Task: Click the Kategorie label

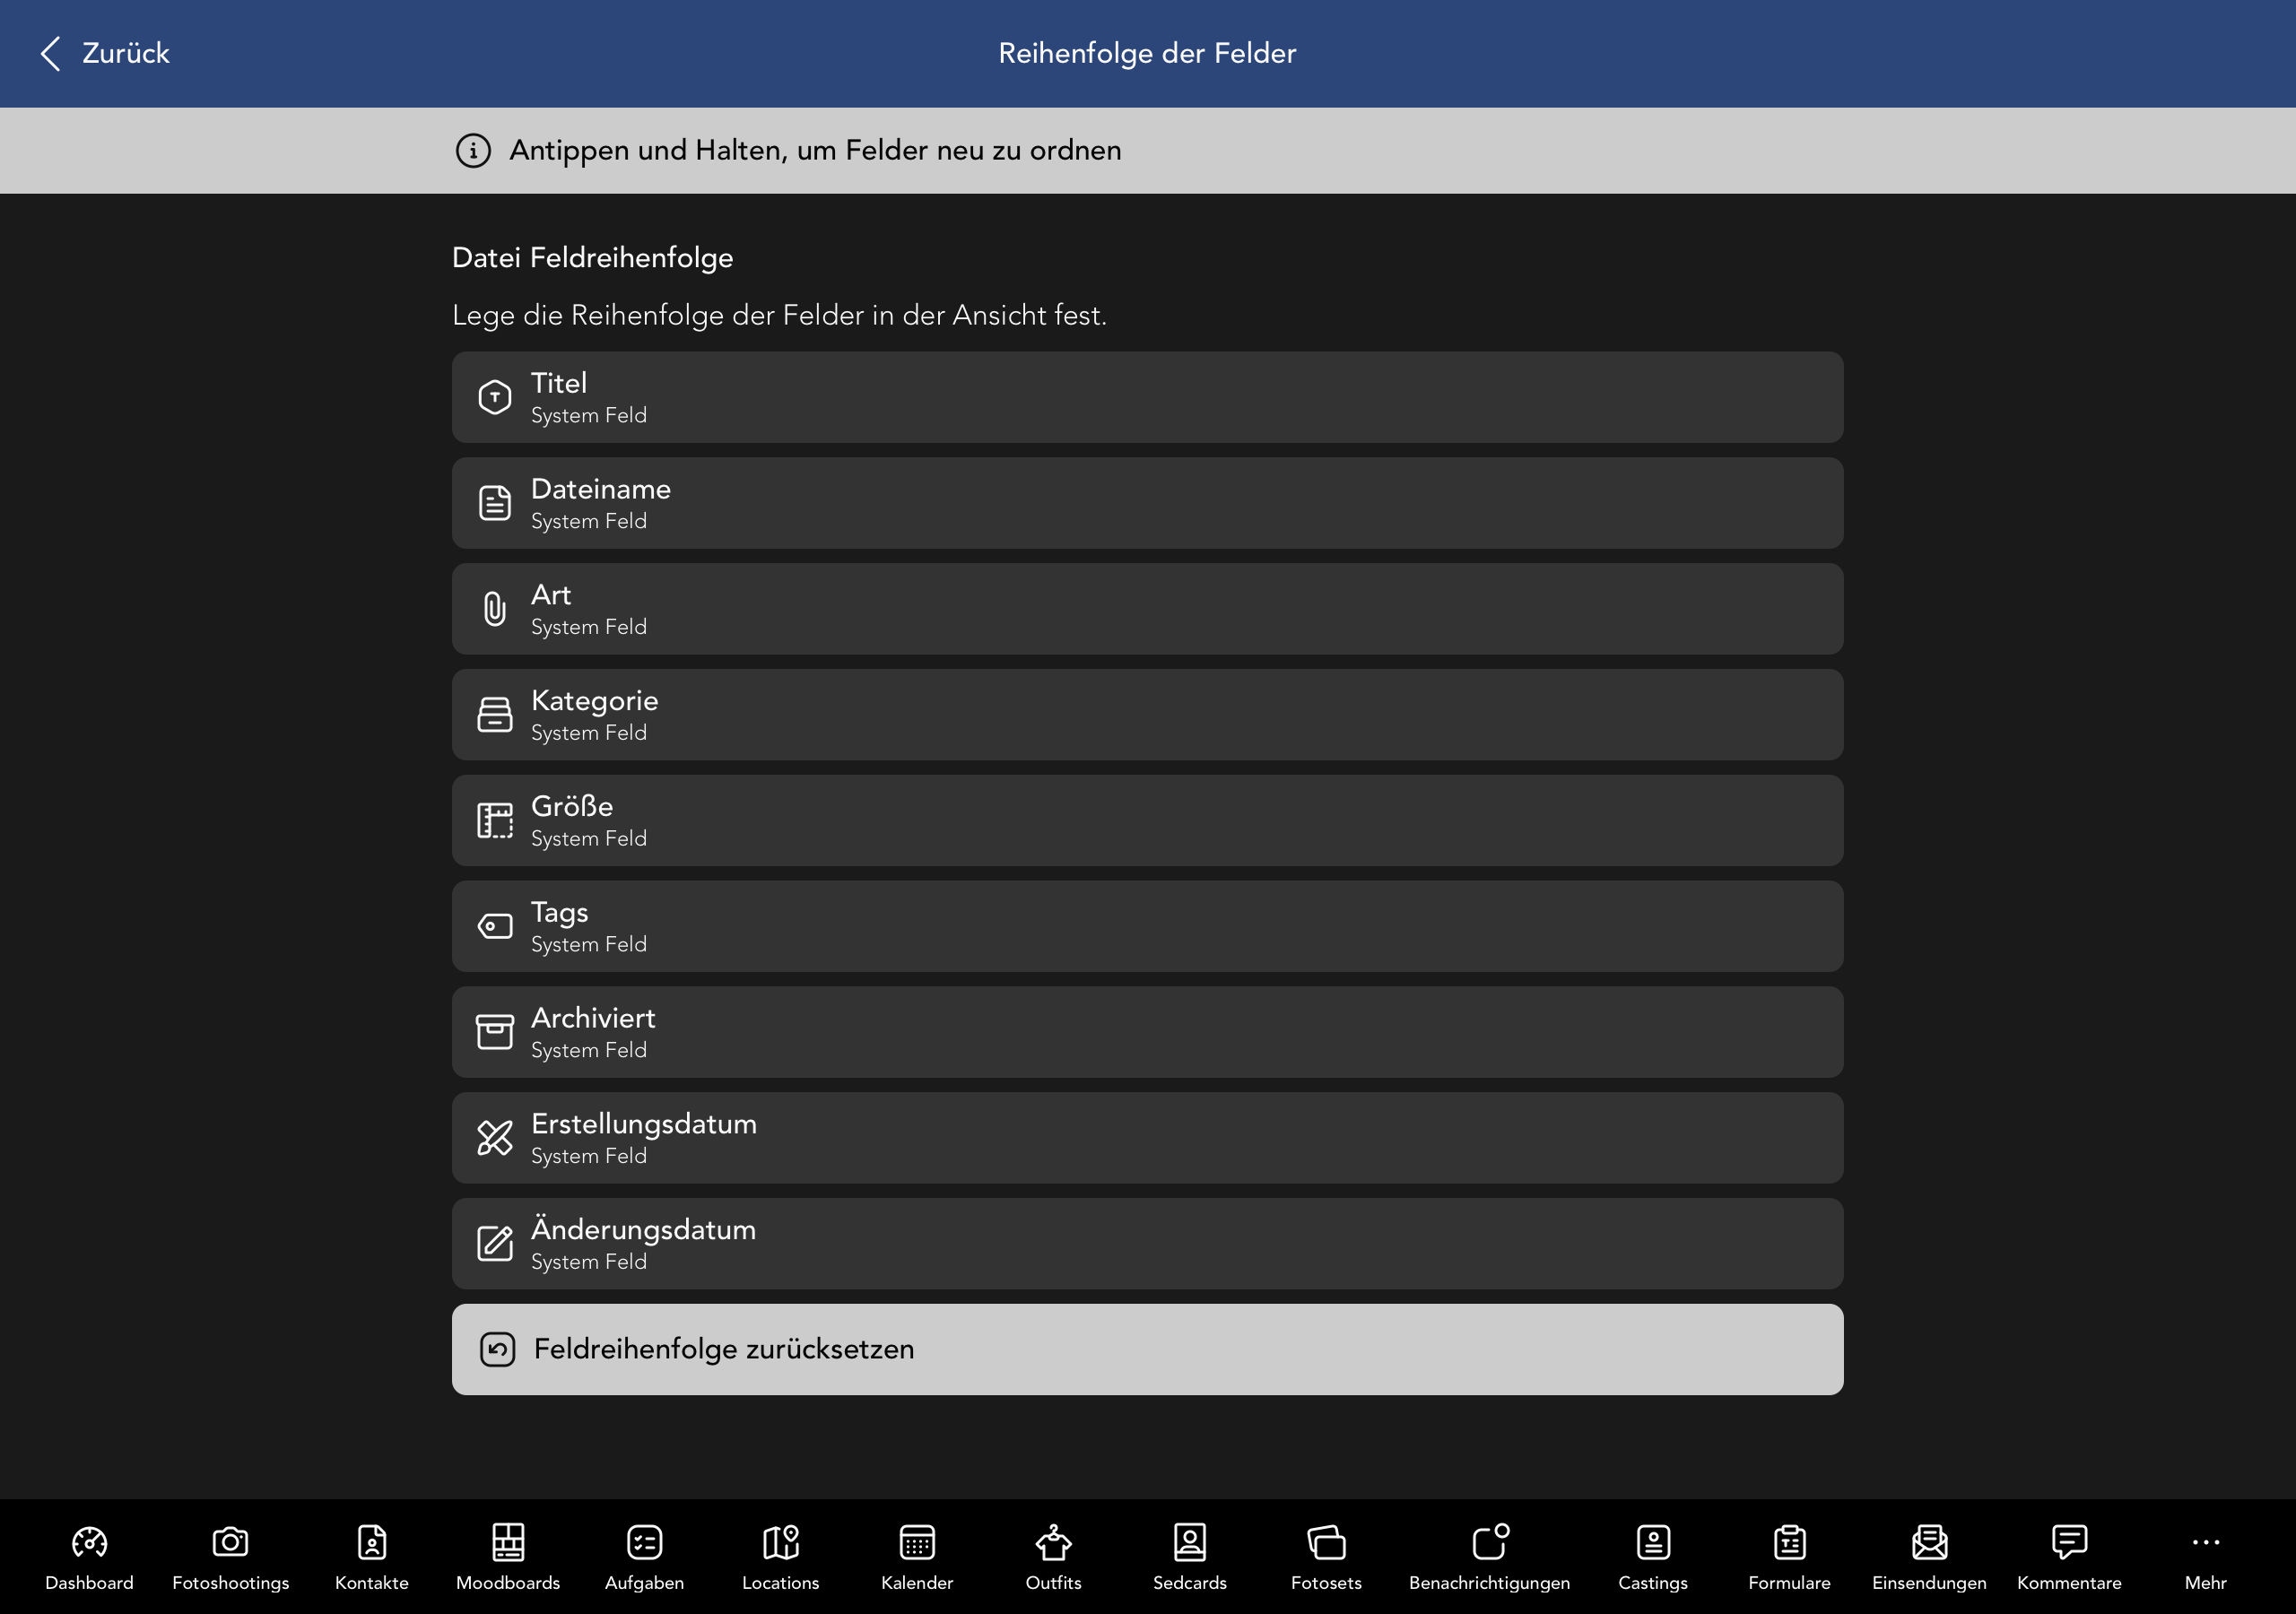Action: [594, 701]
